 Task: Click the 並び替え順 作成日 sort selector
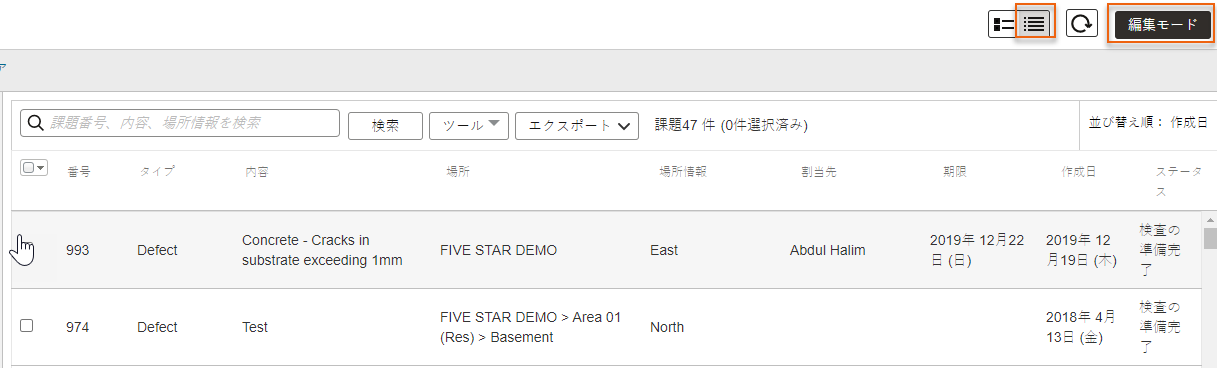click(1148, 122)
